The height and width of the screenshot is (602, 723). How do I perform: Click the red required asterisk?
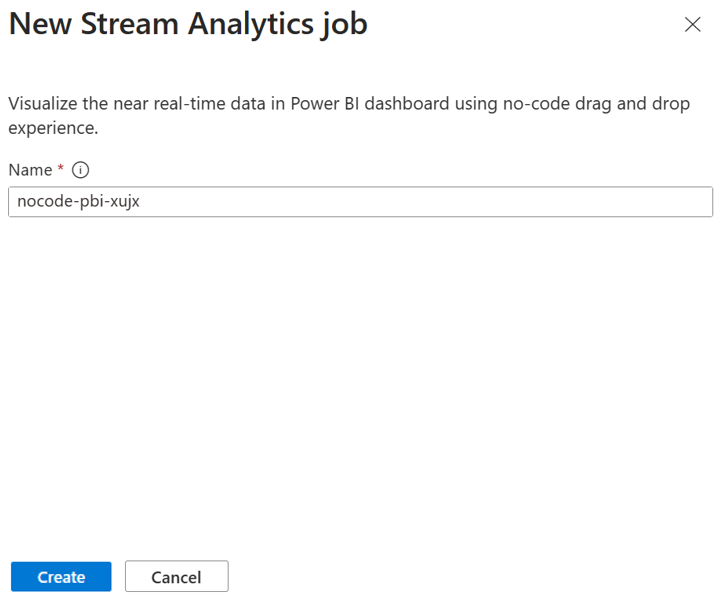click(x=60, y=168)
